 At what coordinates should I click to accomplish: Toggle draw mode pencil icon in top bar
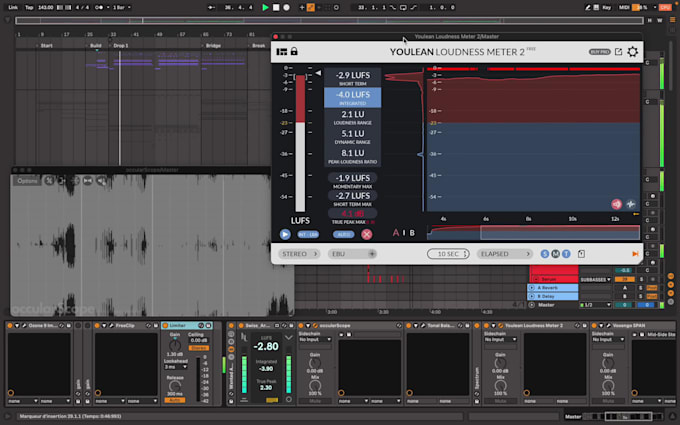tap(587, 7)
